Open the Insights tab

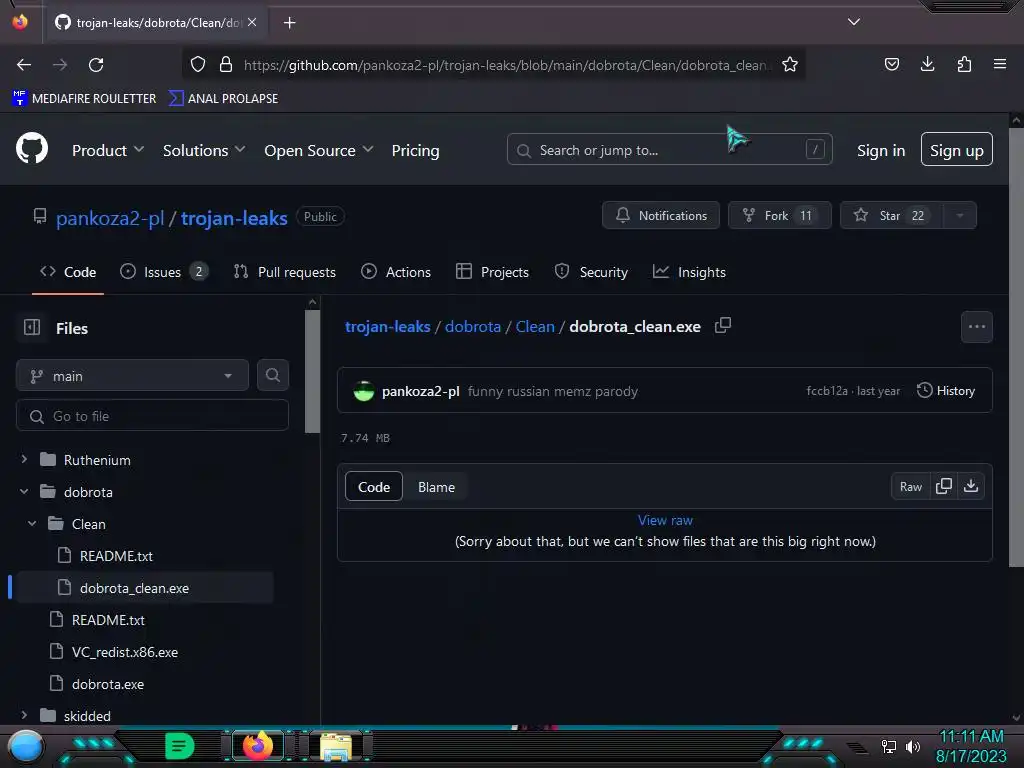(689, 272)
